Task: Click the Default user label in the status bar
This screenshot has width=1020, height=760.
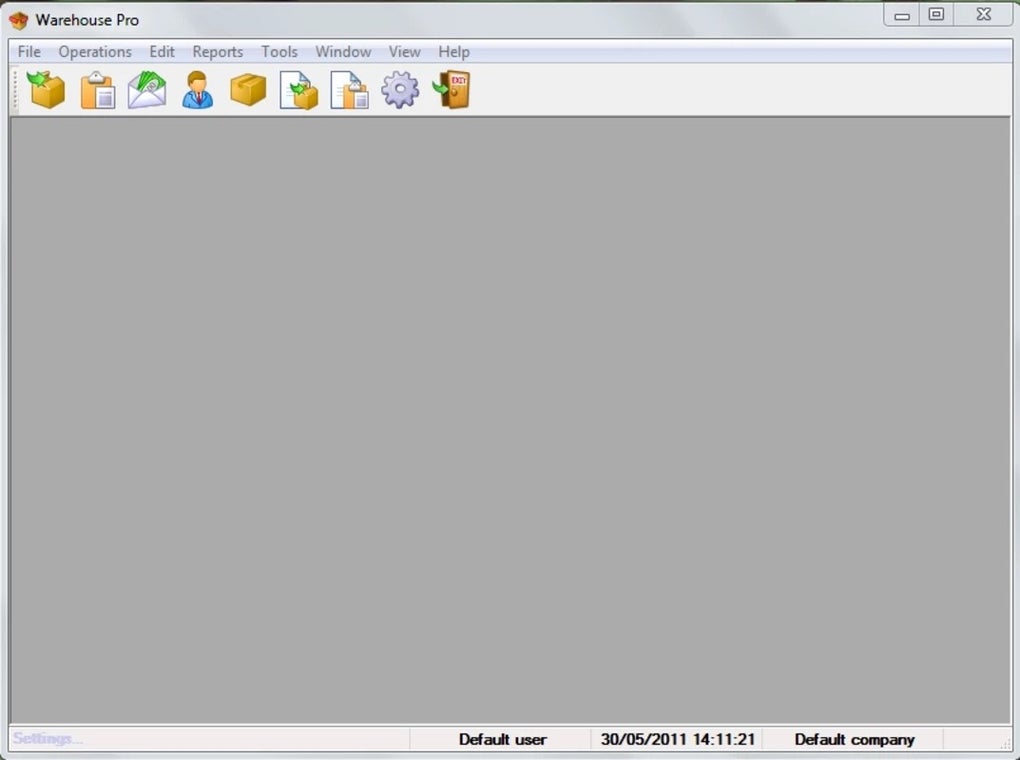Action: click(501, 739)
